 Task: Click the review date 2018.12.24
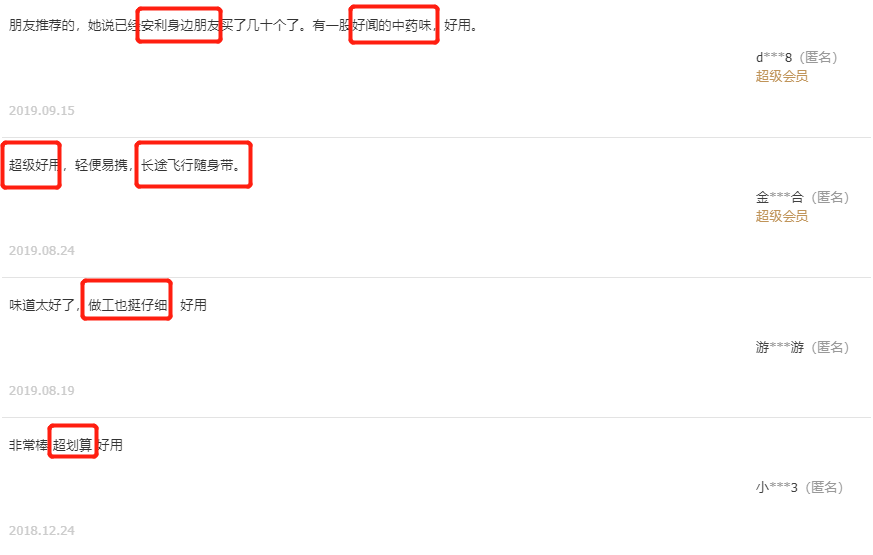point(42,531)
